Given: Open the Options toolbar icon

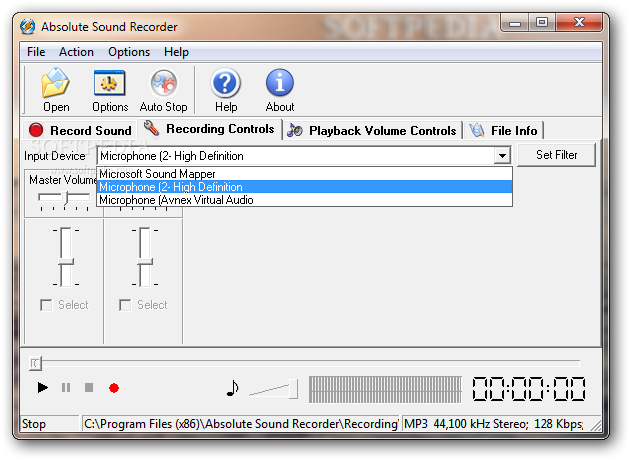Looking at the screenshot, I should click(110, 90).
